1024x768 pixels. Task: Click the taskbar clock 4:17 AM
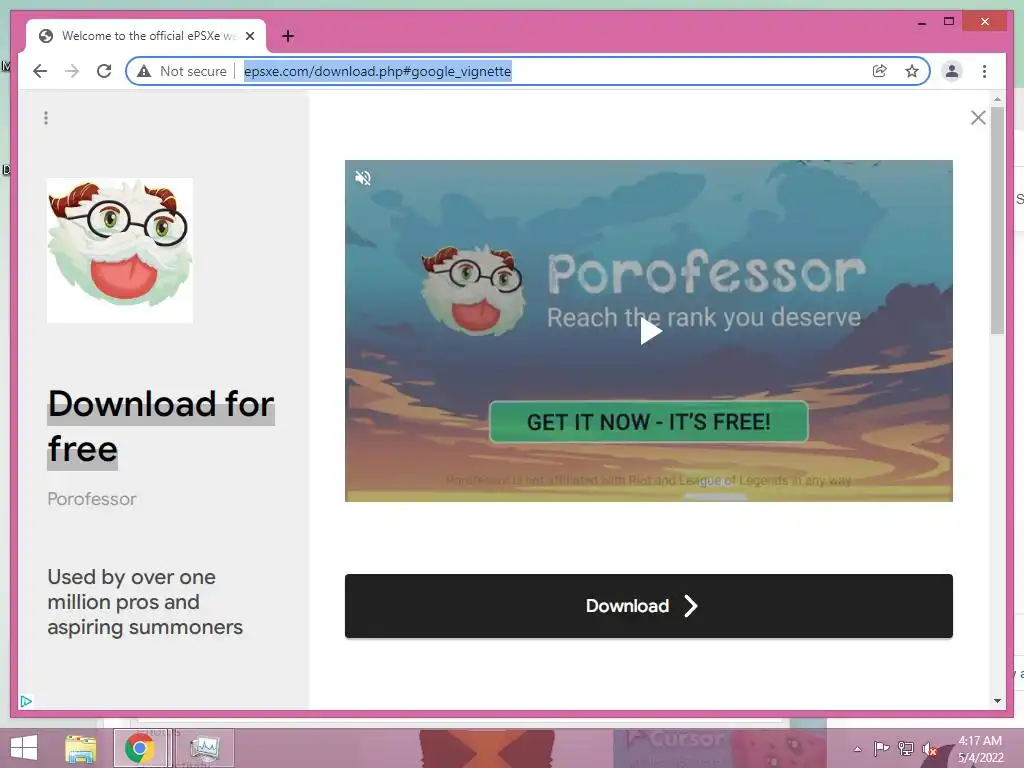pyautogui.click(x=980, y=749)
